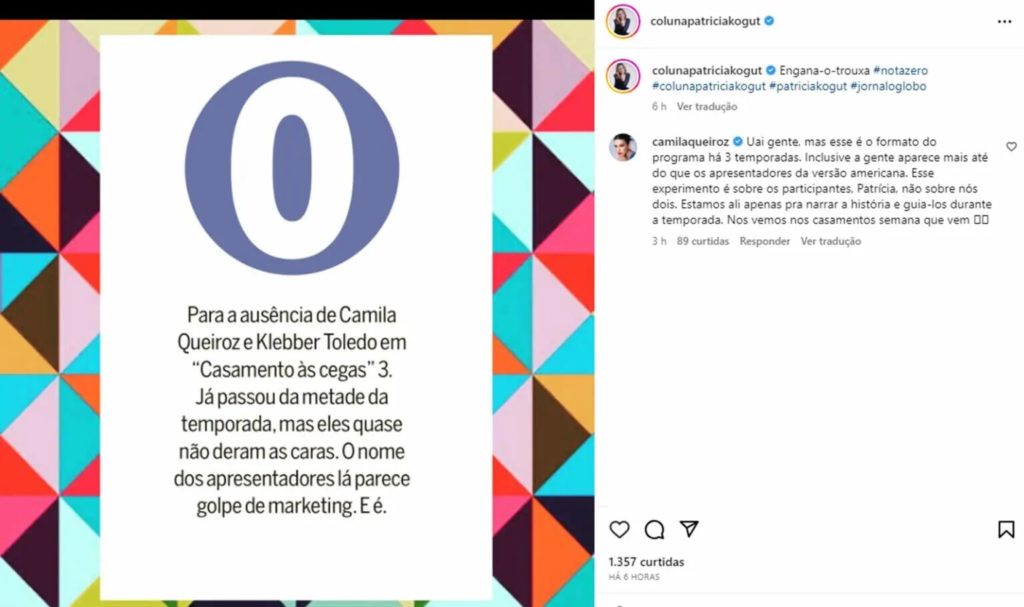The width and height of the screenshot is (1024, 607).
Task: Open the #jornaloglobo hashtag
Action: click(x=888, y=86)
